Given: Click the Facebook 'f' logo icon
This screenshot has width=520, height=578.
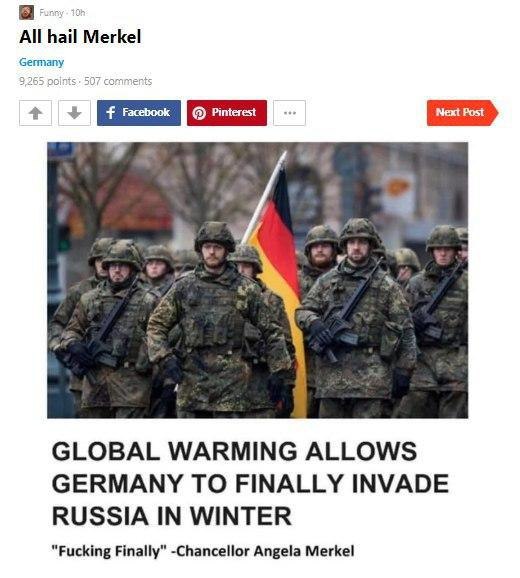Looking at the screenshot, I should 111,113.
